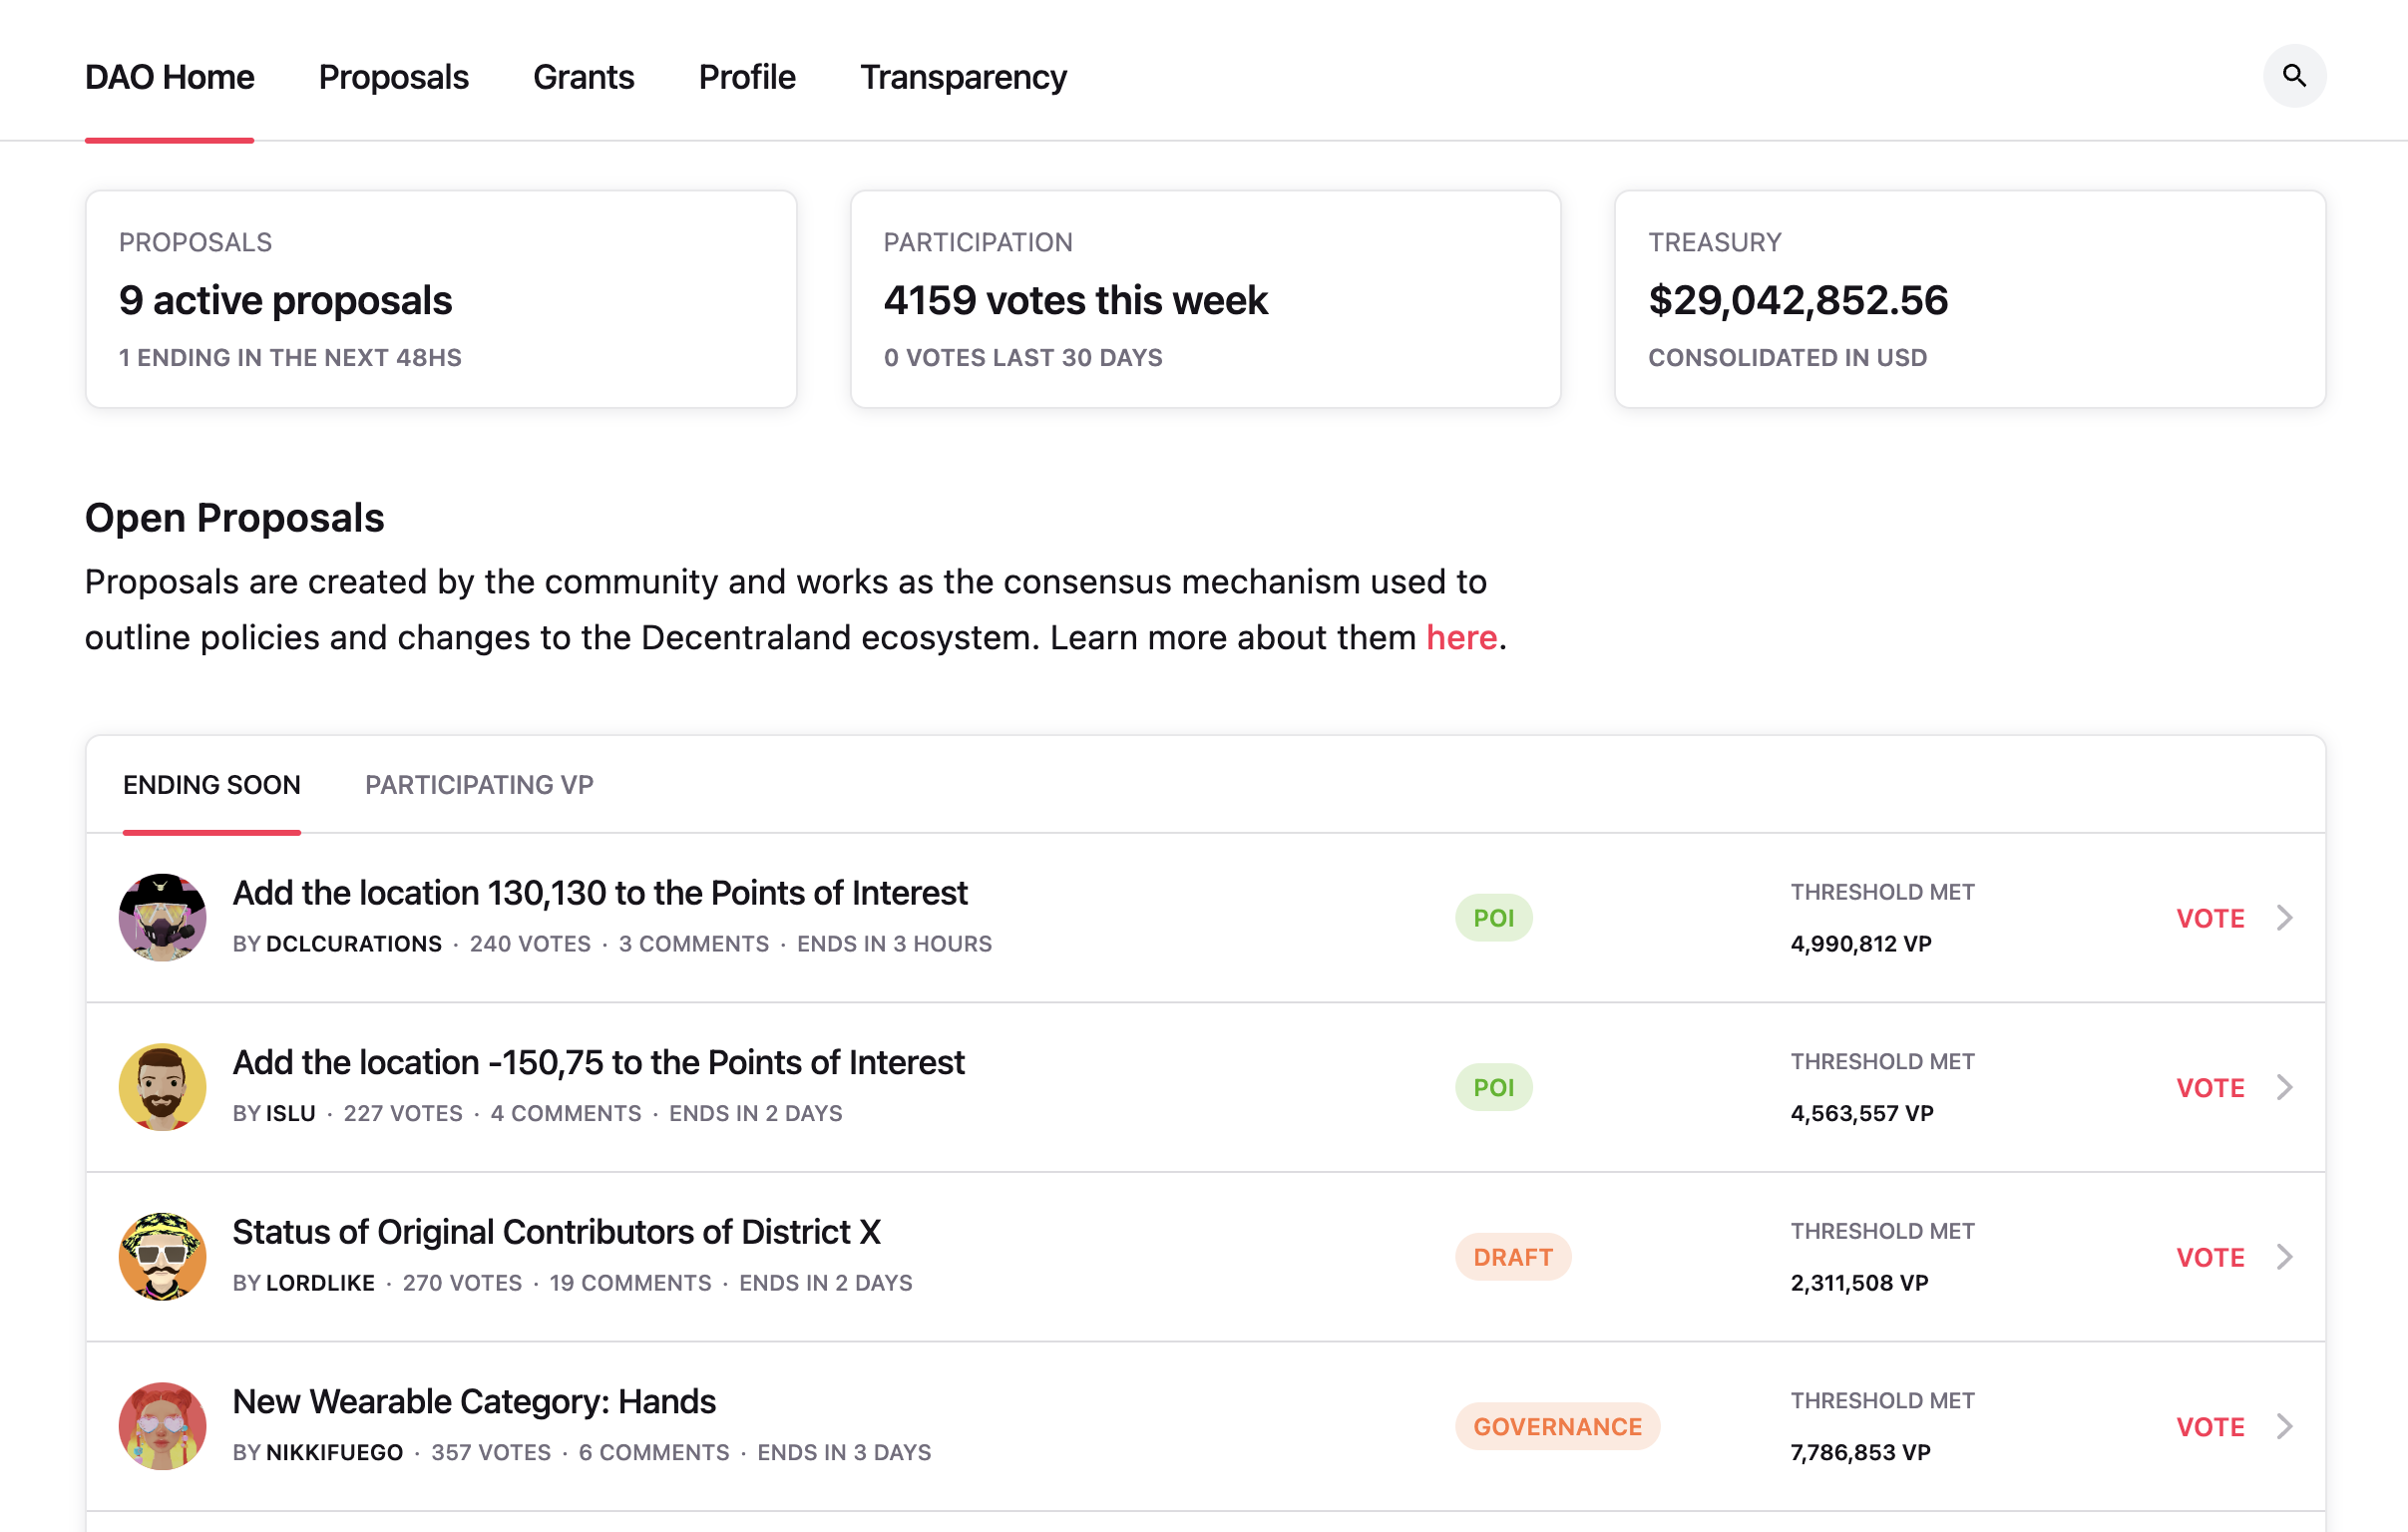Click the GOVERNANCE category tag
The height and width of the screenshot is (1532, 2408).
[1557, 1427]
